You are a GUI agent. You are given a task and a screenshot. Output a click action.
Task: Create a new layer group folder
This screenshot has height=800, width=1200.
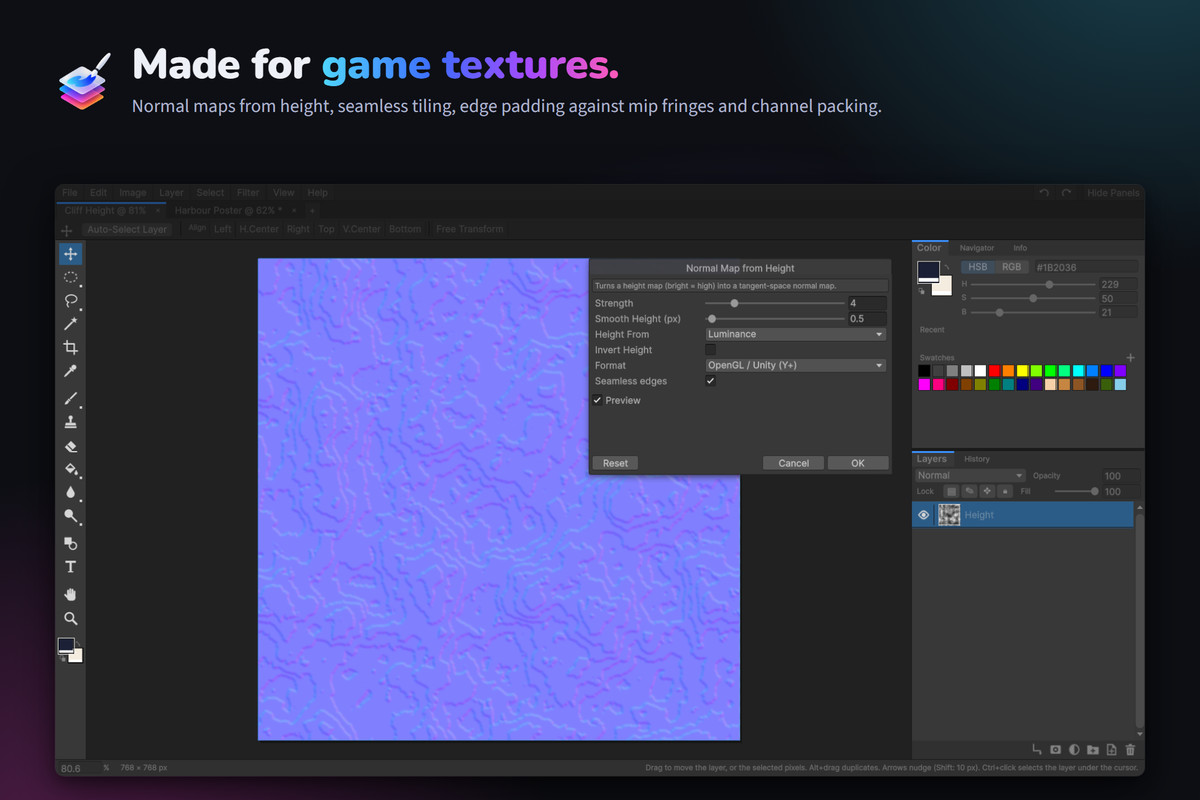[x=1093, y=749]
